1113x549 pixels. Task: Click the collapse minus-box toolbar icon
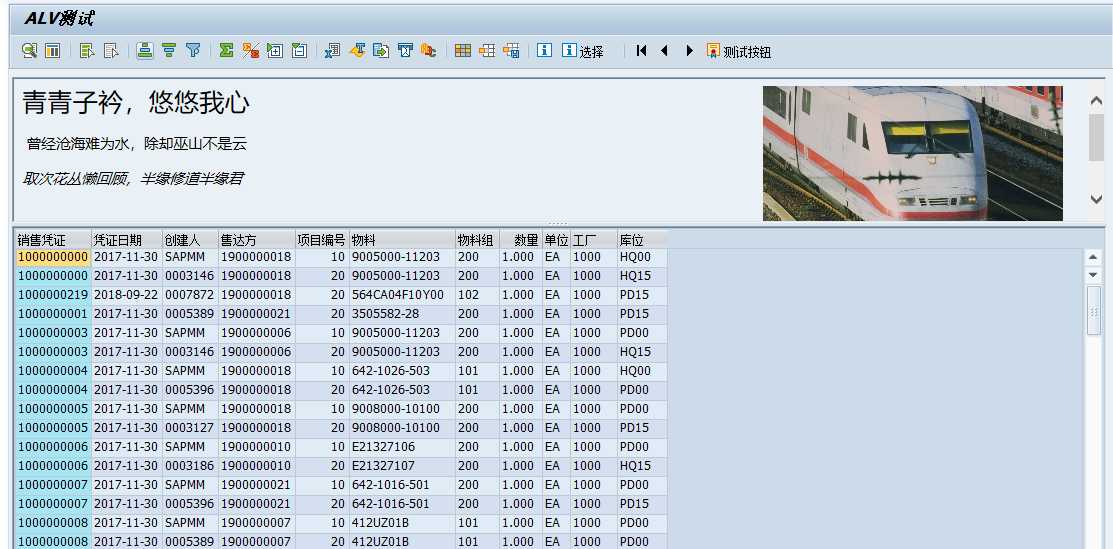pyautogui.click(x=300, y=50)
